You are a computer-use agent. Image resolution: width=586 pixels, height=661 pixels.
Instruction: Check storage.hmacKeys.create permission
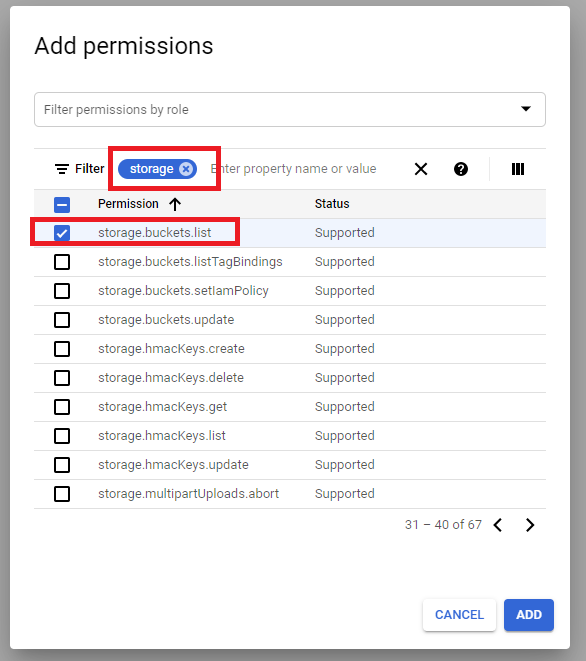62,349
